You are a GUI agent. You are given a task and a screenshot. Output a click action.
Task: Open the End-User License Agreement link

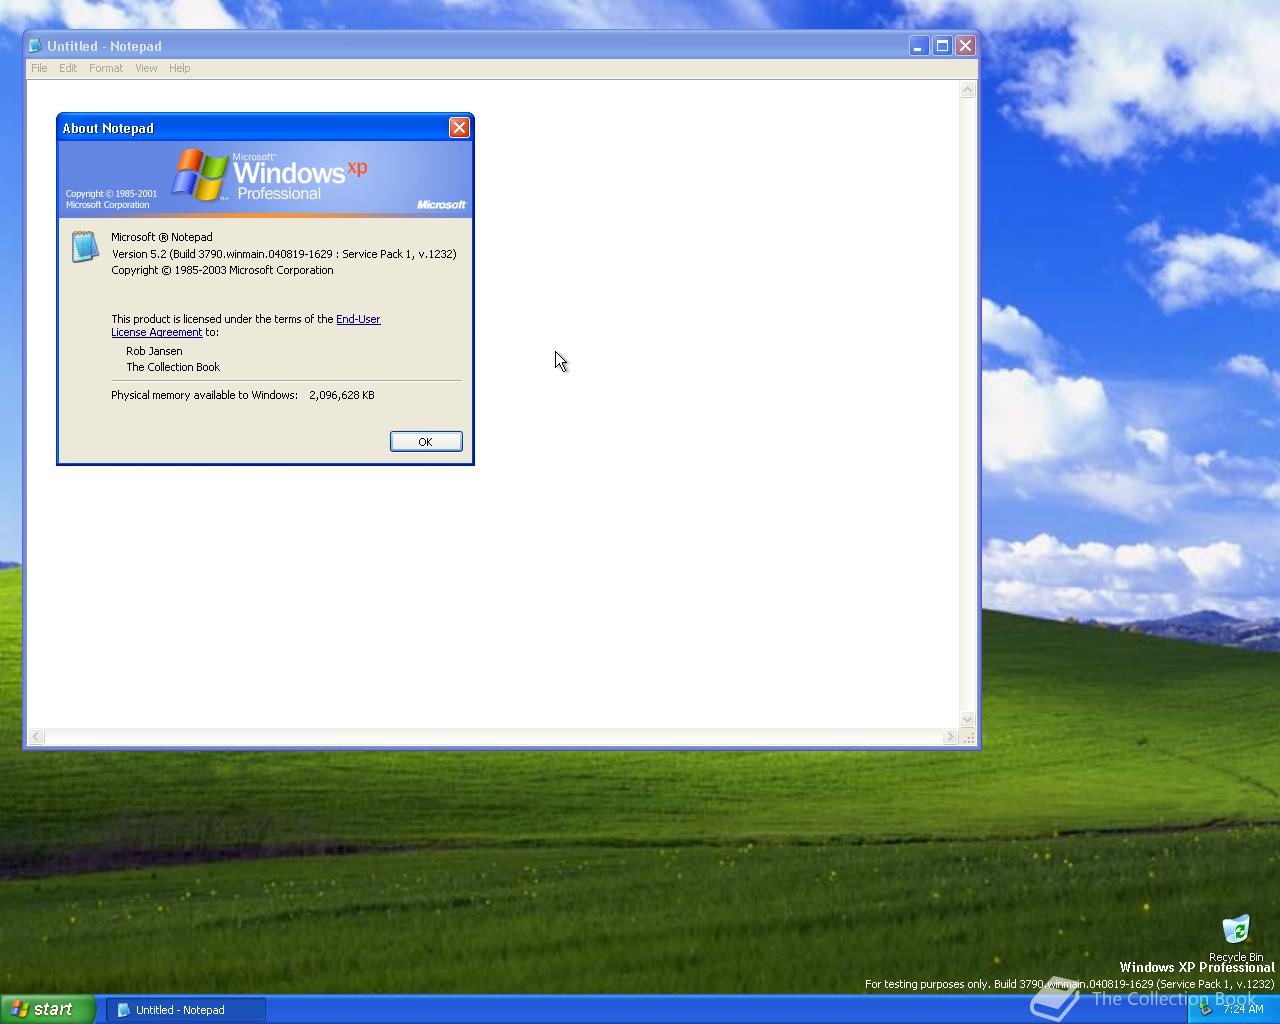click(x=246, y=325)
